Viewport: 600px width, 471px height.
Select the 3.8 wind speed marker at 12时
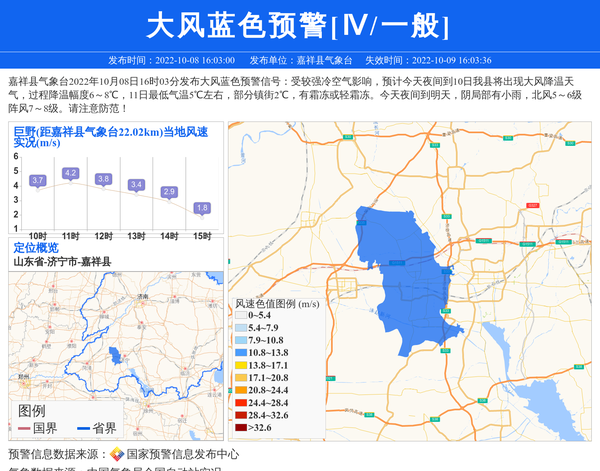pyautogui.click(x=103, y=179)
